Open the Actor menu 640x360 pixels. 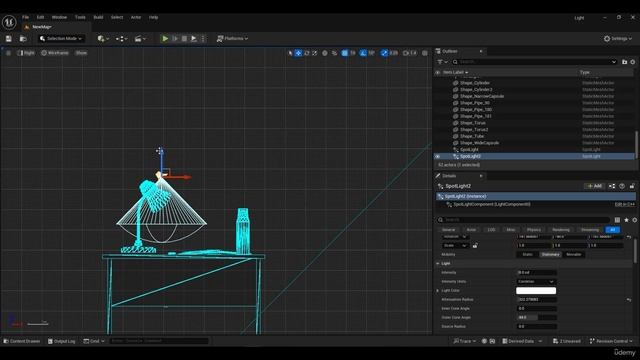coord(136,17)
